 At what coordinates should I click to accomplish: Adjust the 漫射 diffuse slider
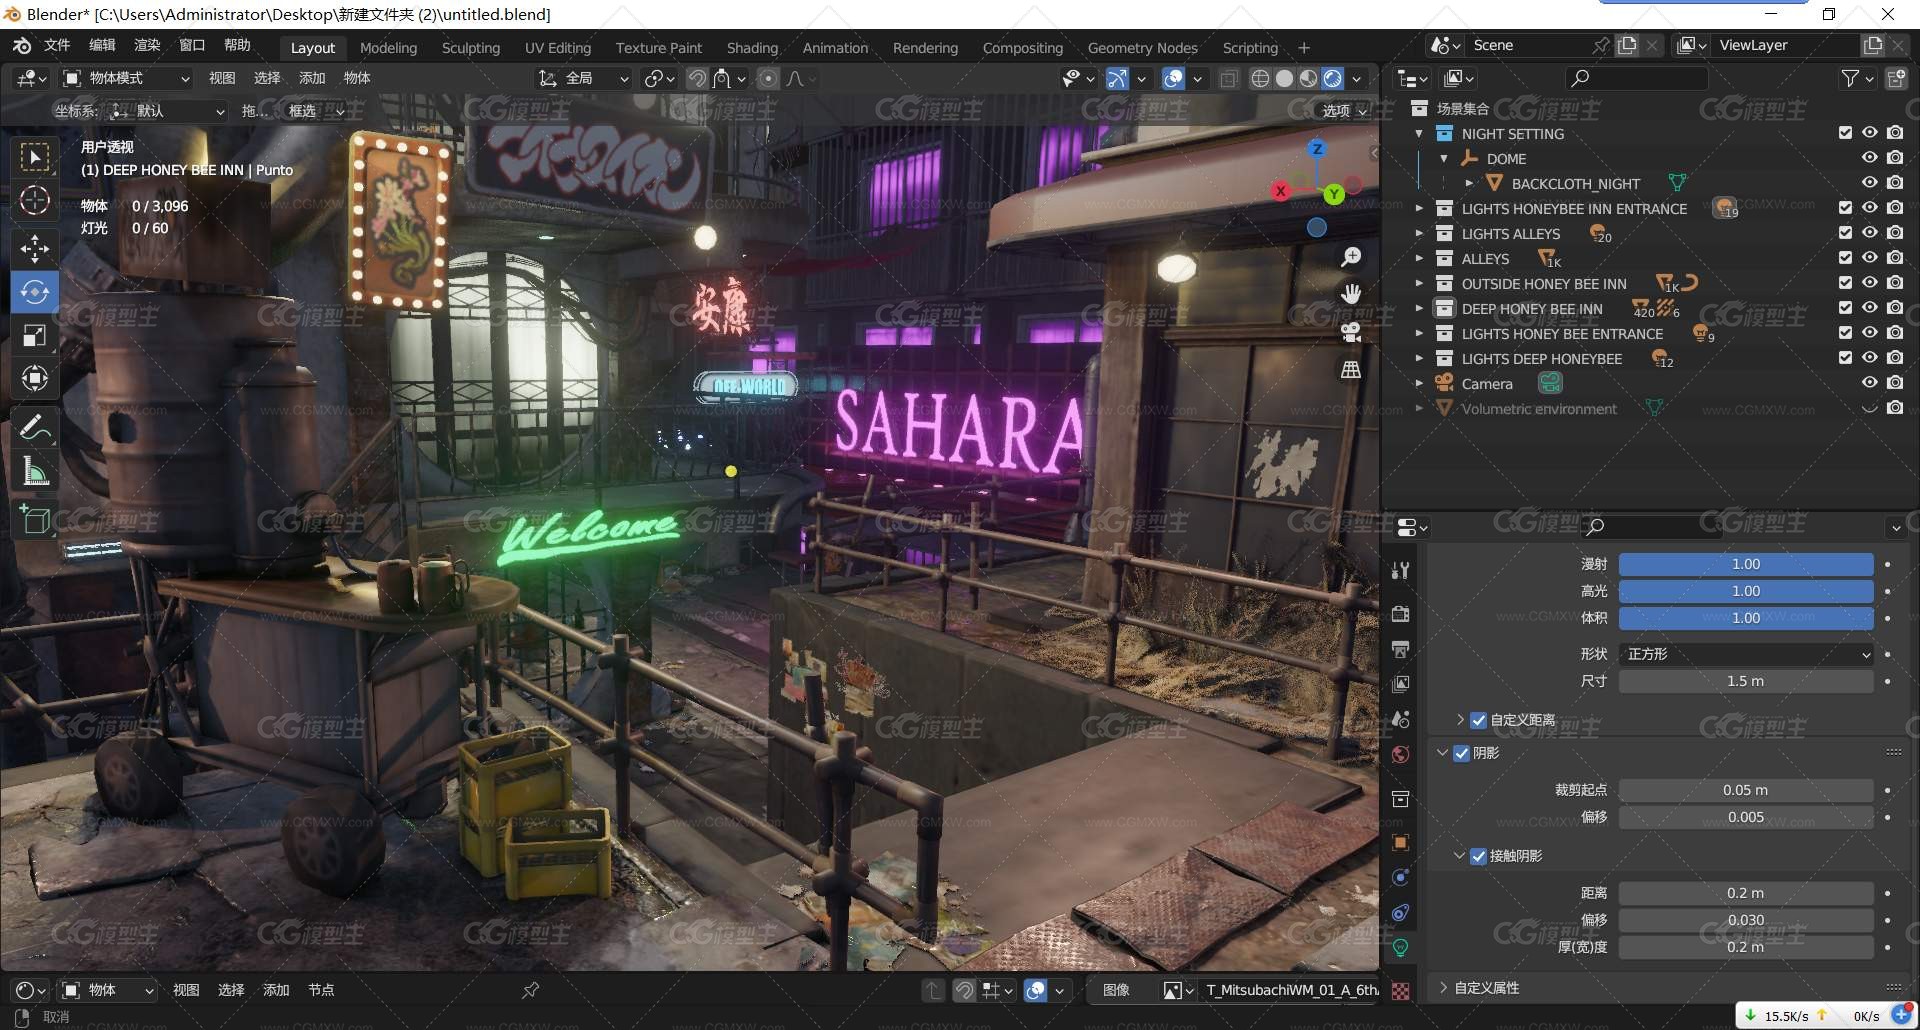pyautogui.click(x=1746, y=564)
